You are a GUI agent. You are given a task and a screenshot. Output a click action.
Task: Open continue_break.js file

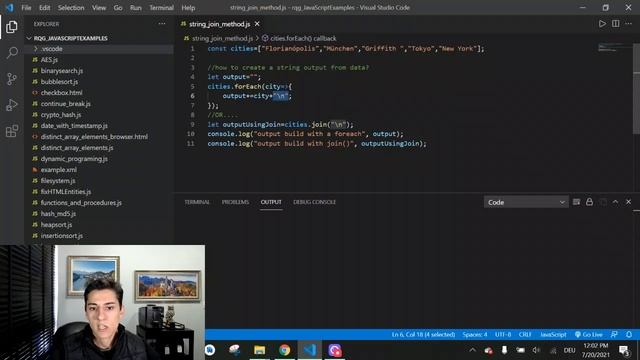(66, 104)
